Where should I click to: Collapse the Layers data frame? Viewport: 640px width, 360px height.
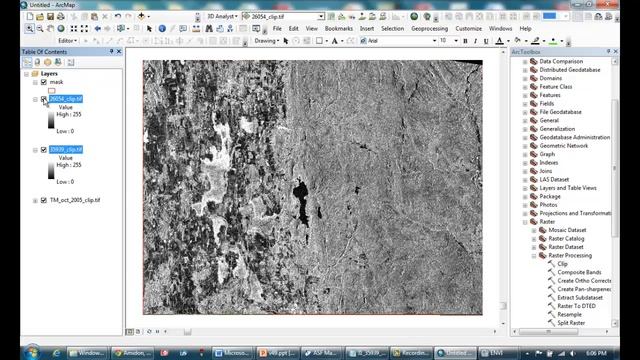[x=27, y=74]
